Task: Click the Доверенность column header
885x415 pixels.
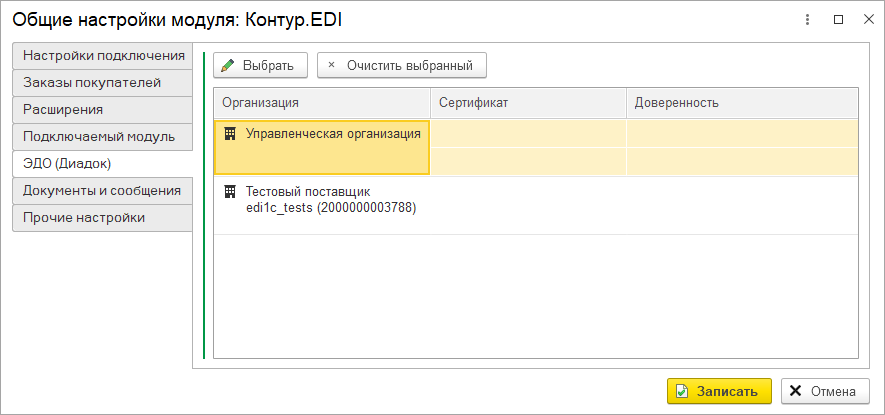Action: [742, 103]
